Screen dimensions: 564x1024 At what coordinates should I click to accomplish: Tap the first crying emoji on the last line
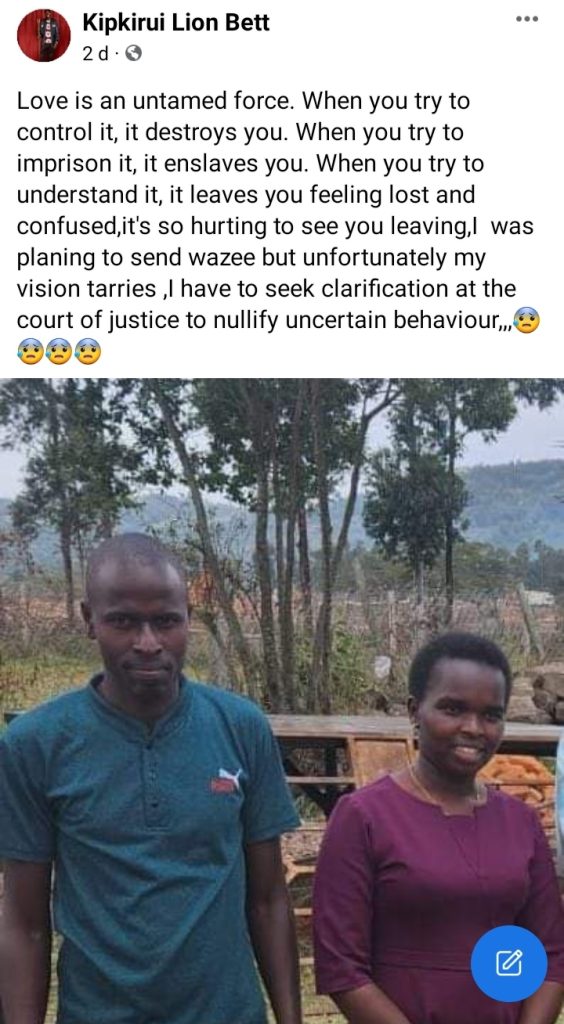click(x=30, y=352)
